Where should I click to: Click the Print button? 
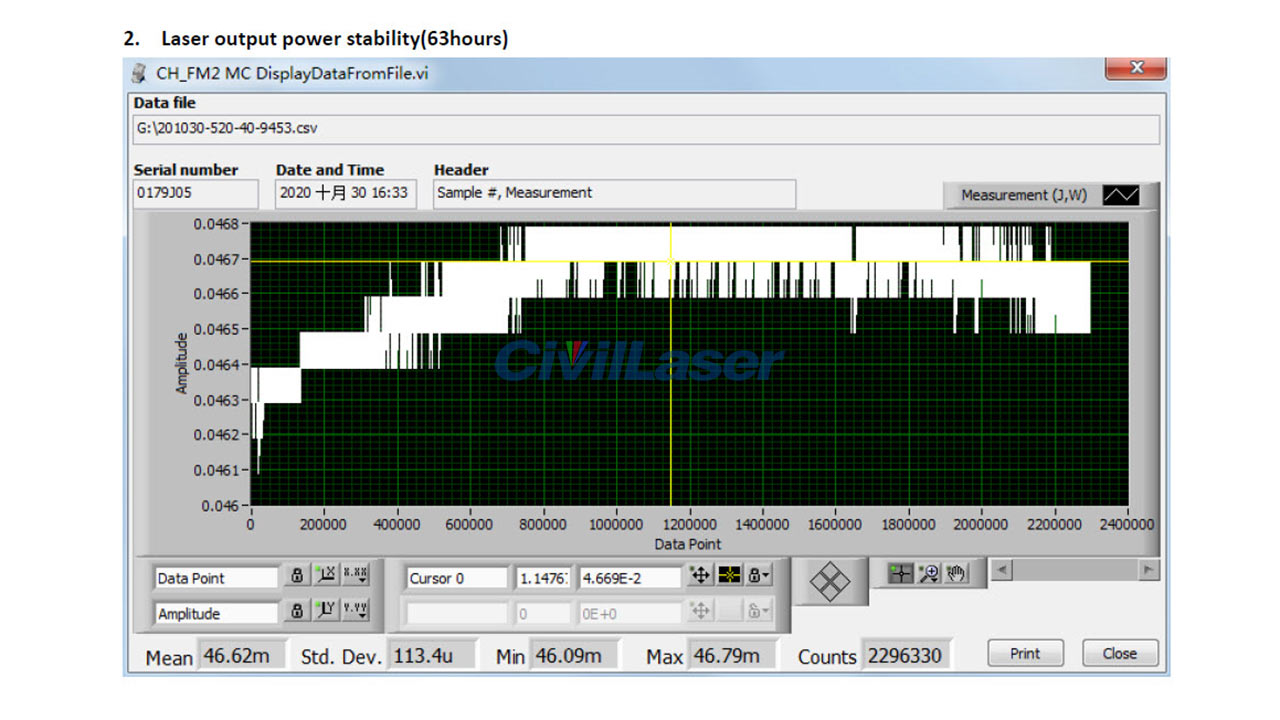(1025, 653)
